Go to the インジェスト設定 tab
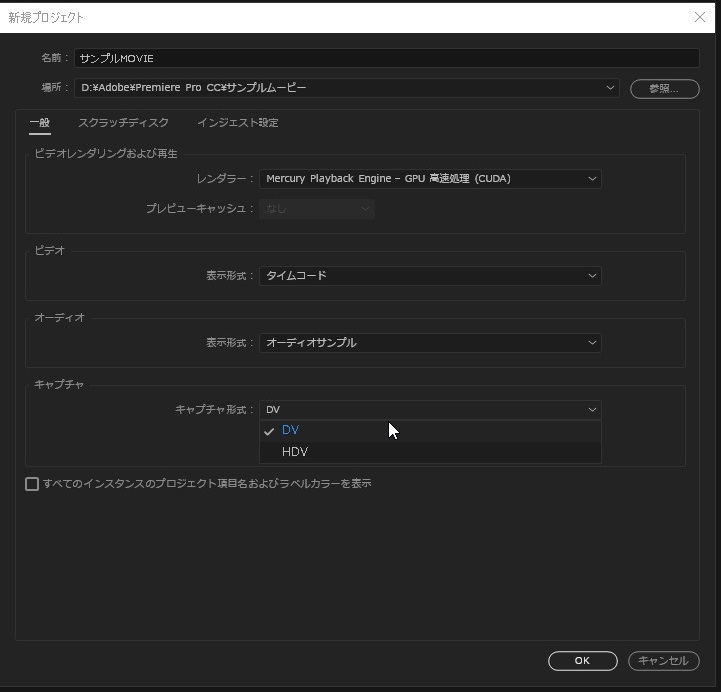The height and width of the screenshot is (692, 721). tap(237, 123)
